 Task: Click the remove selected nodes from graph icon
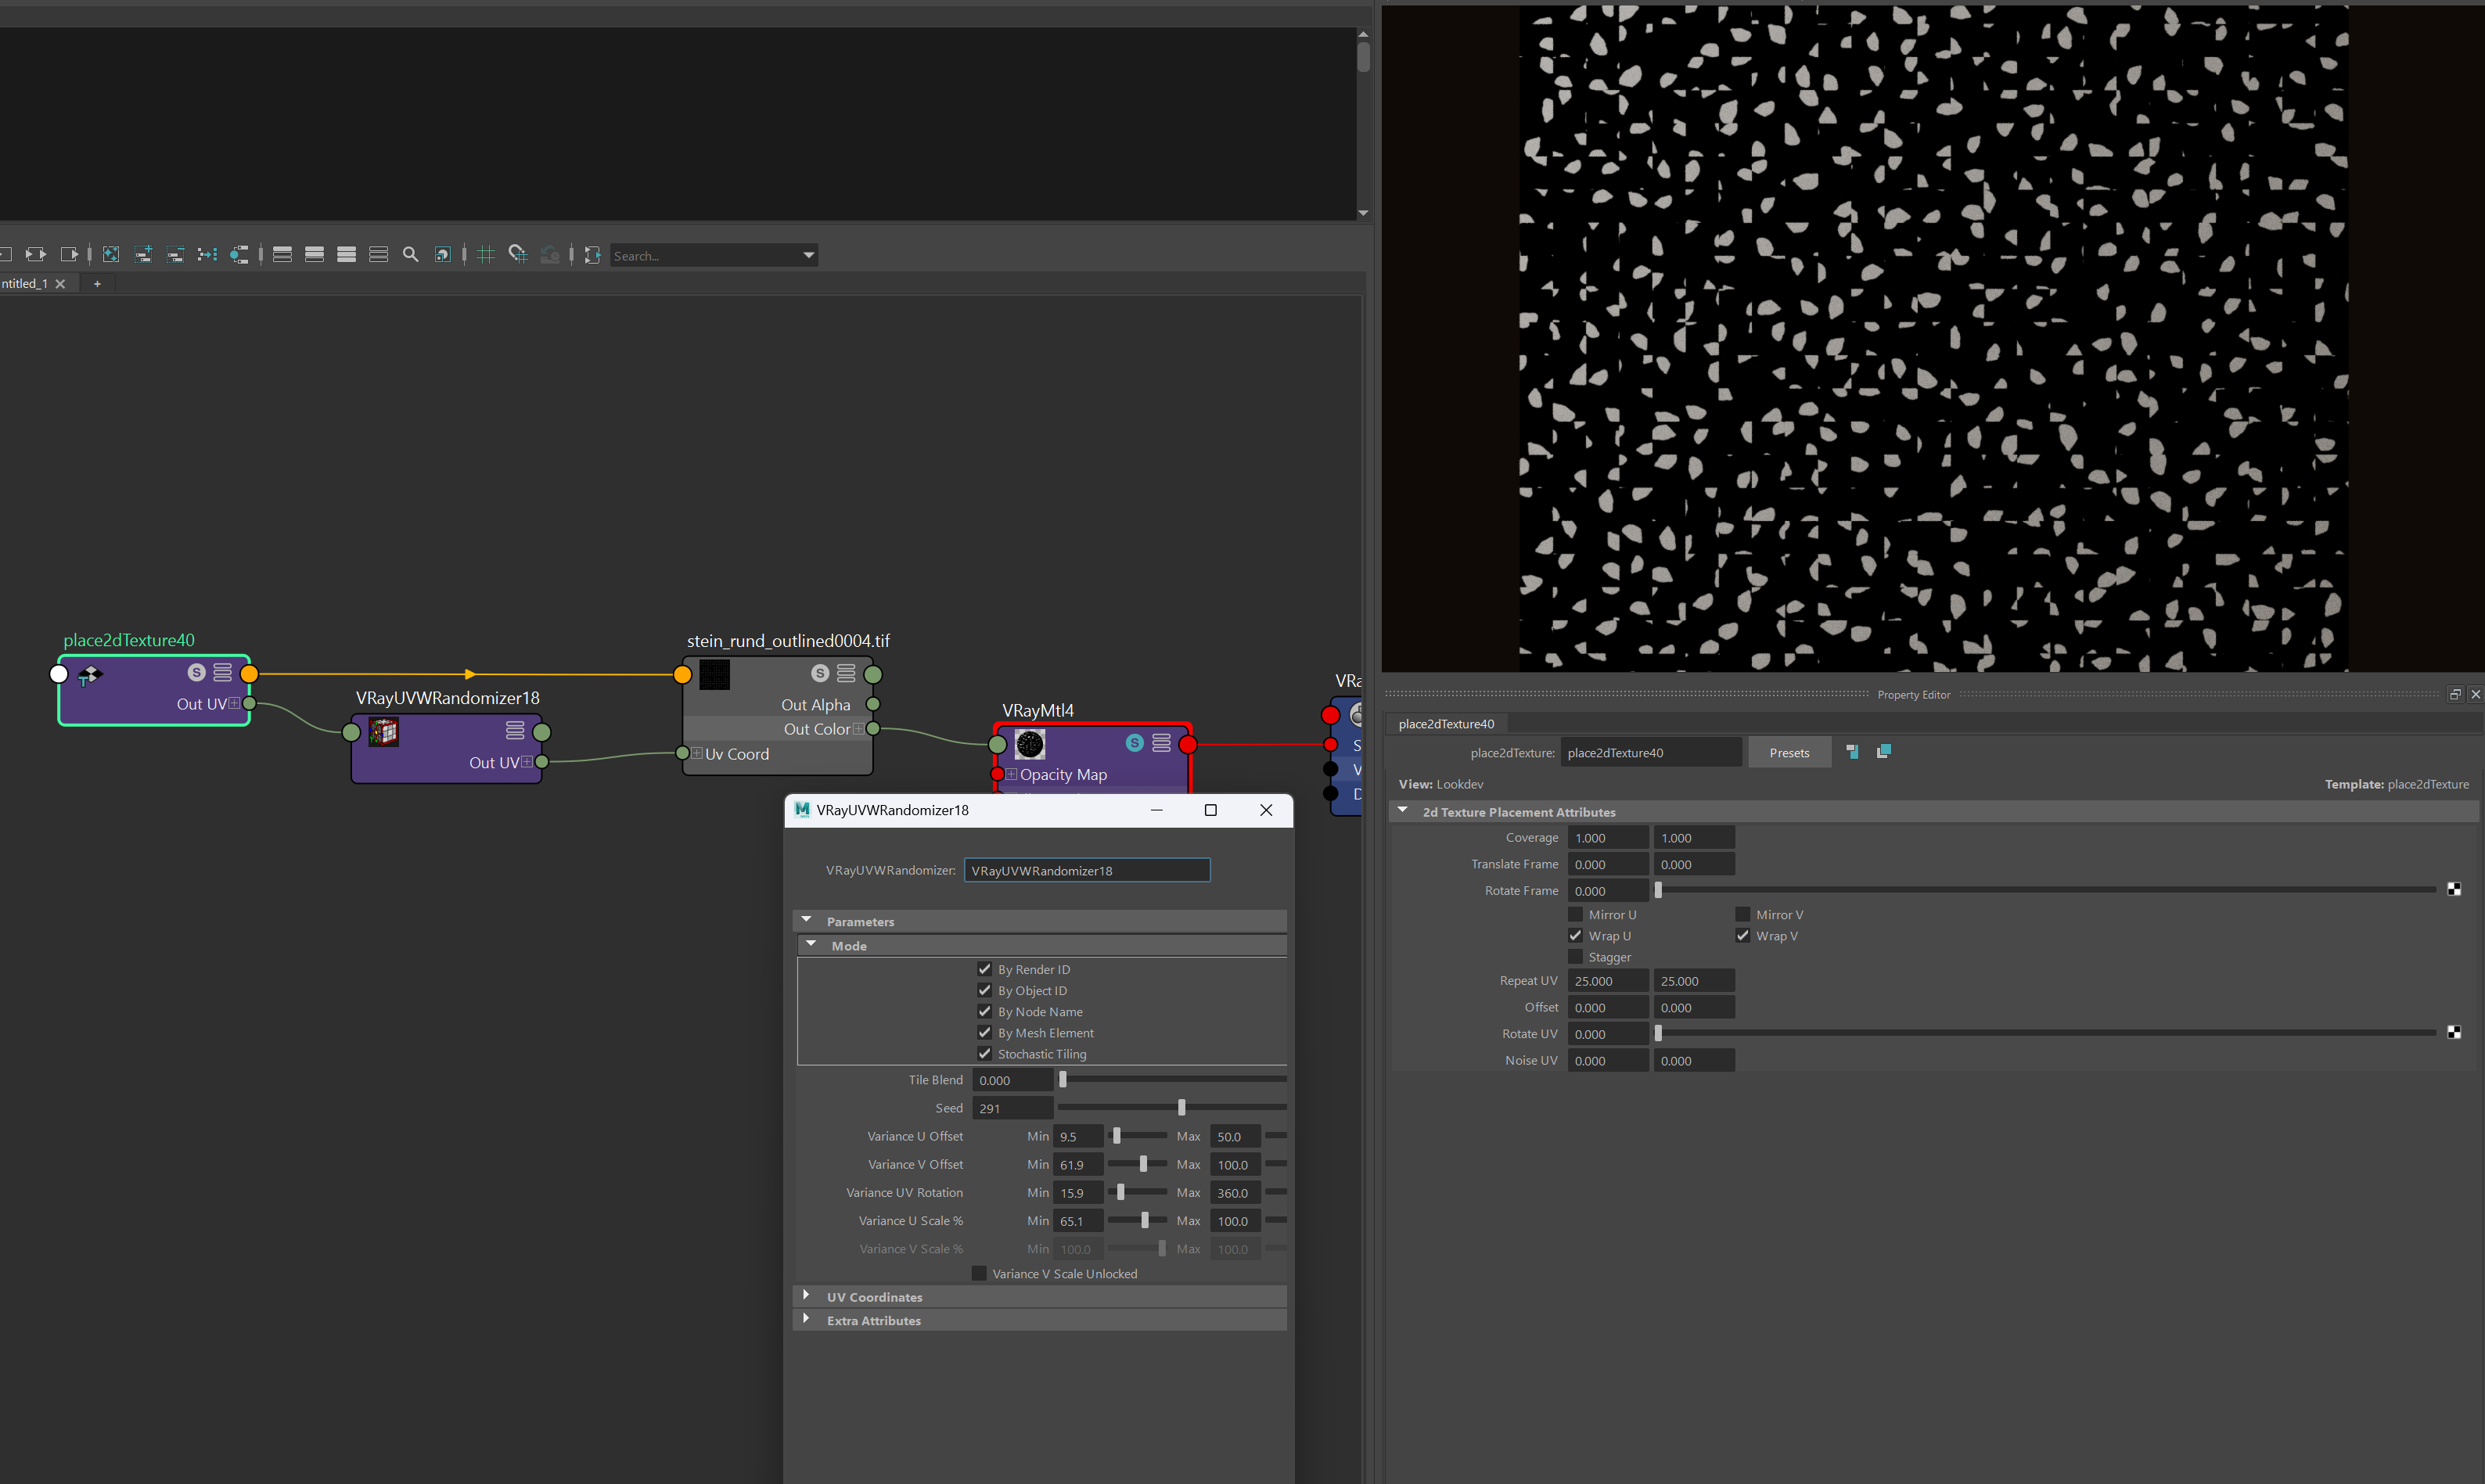pos(175,255)
